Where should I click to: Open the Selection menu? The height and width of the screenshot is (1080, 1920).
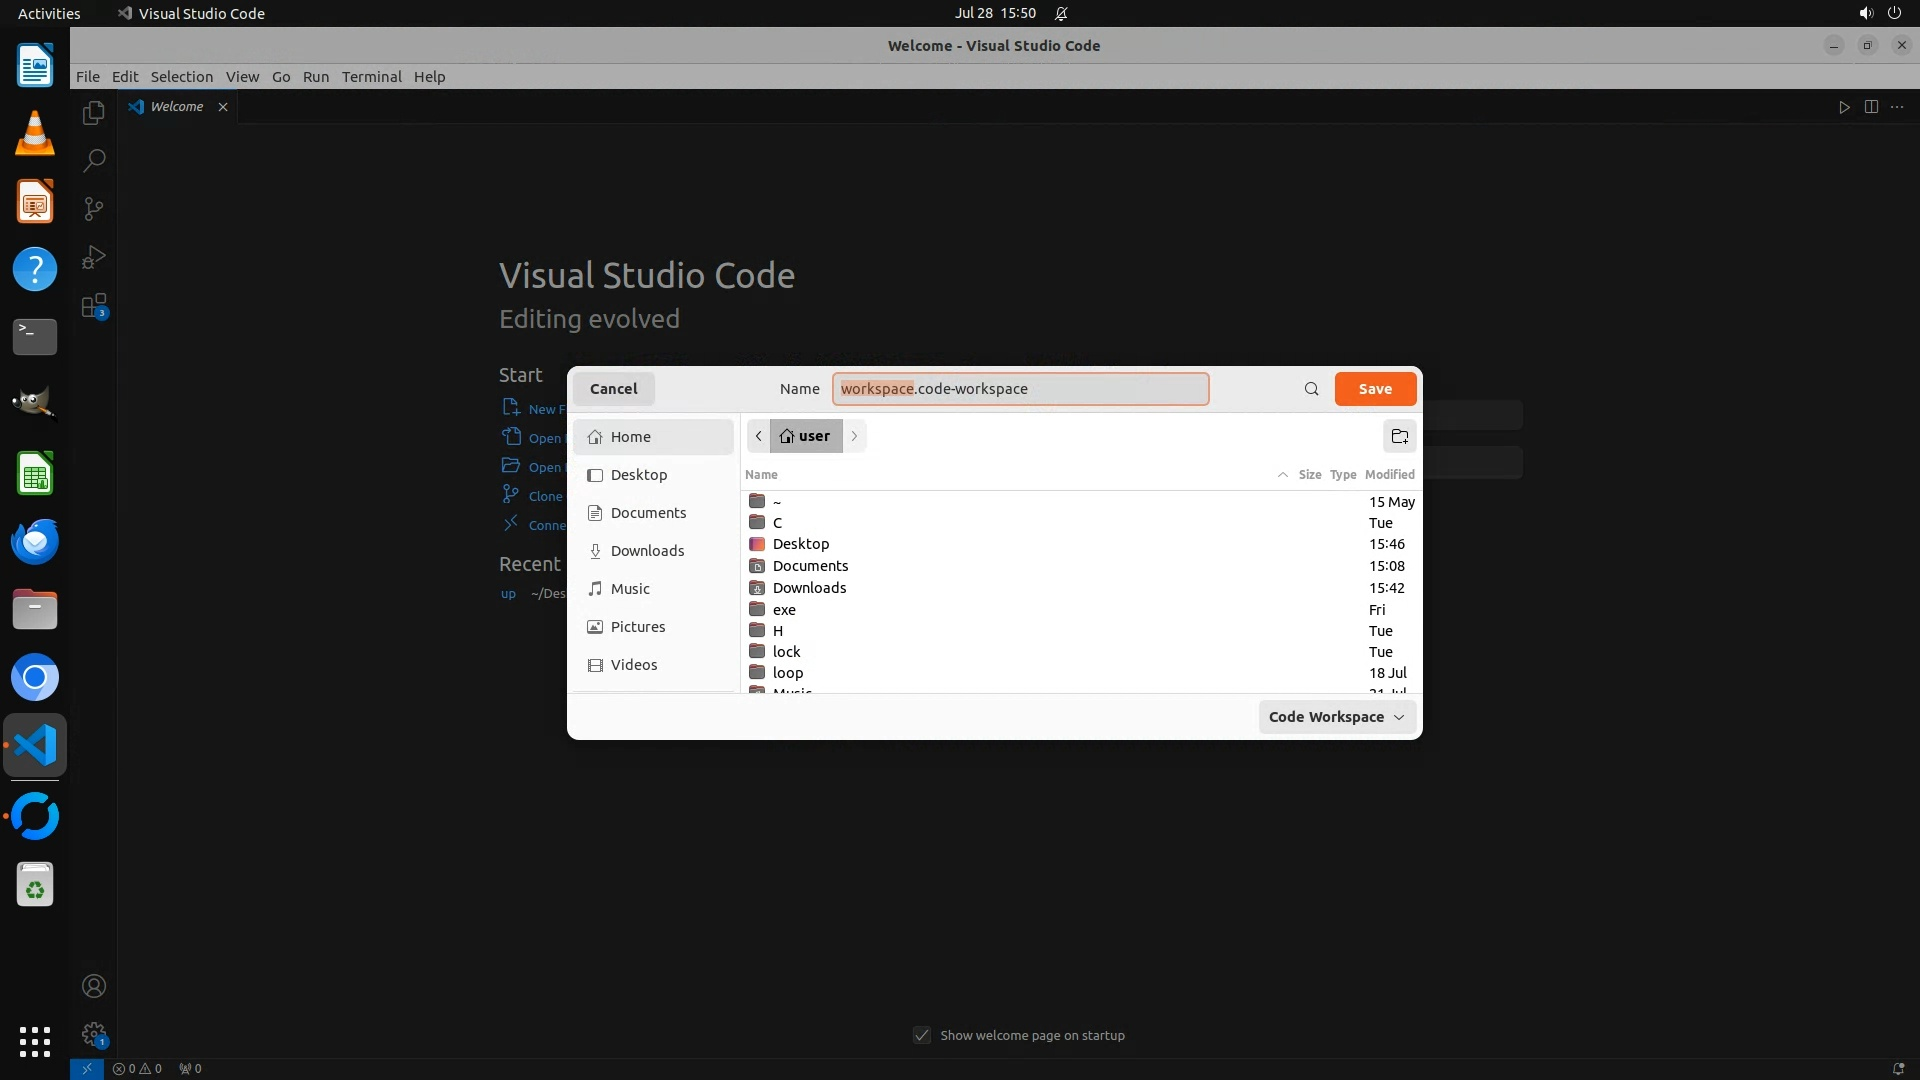[x=181, y=77]
